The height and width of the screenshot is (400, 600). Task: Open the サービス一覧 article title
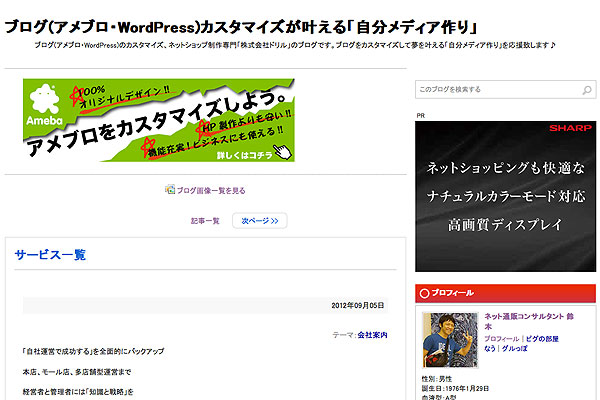tap(50, 255)
